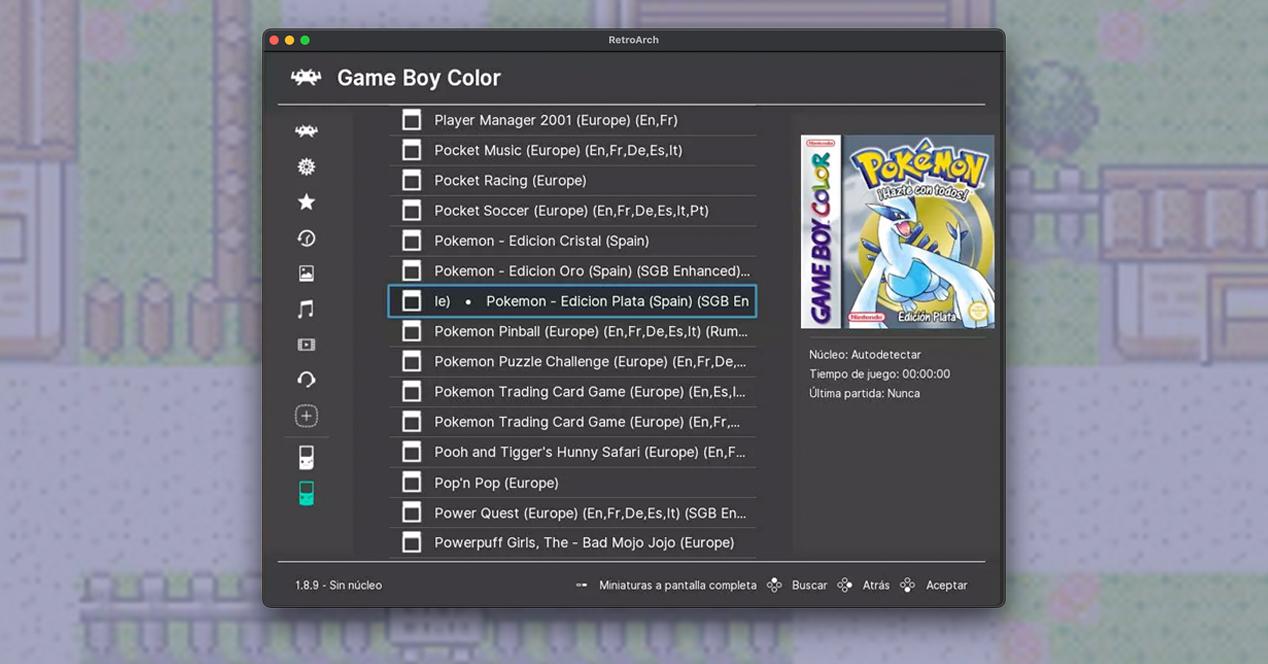
Task: Click the Núcleo: Autodetectar text
Action: click(865, 355)
